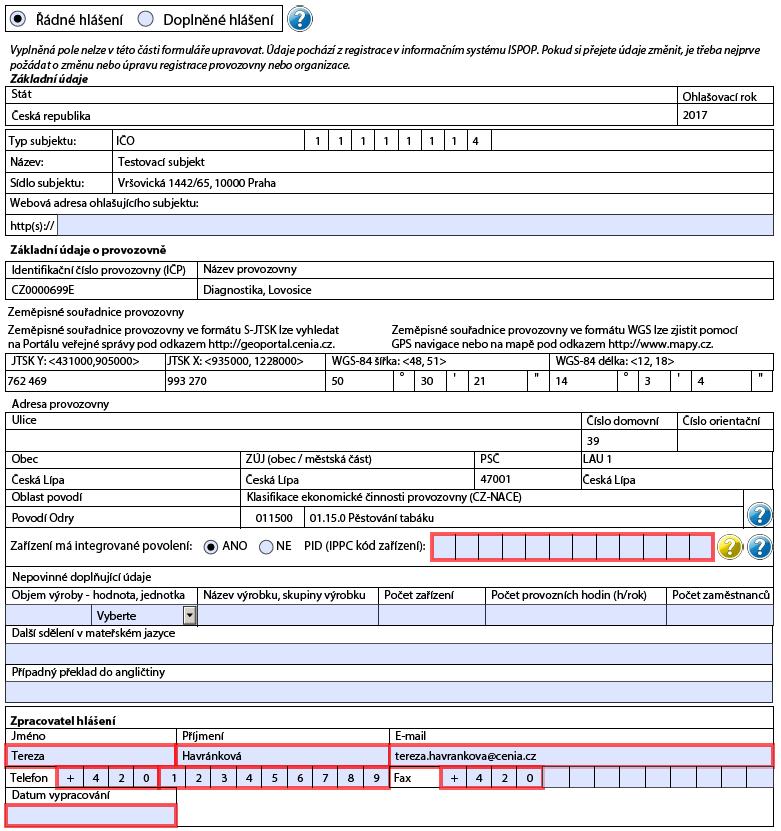Click the Fax prefix cell with plus sign

[x=454, y=778]
